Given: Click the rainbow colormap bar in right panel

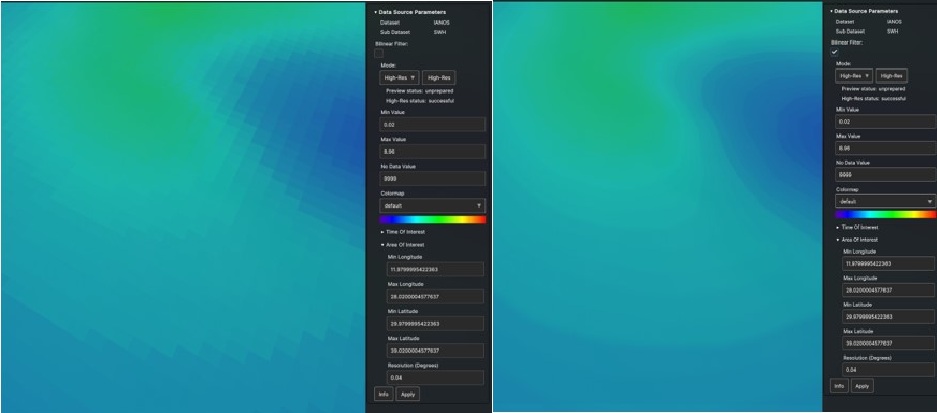Looking at the screenshot, I should 885,214.
